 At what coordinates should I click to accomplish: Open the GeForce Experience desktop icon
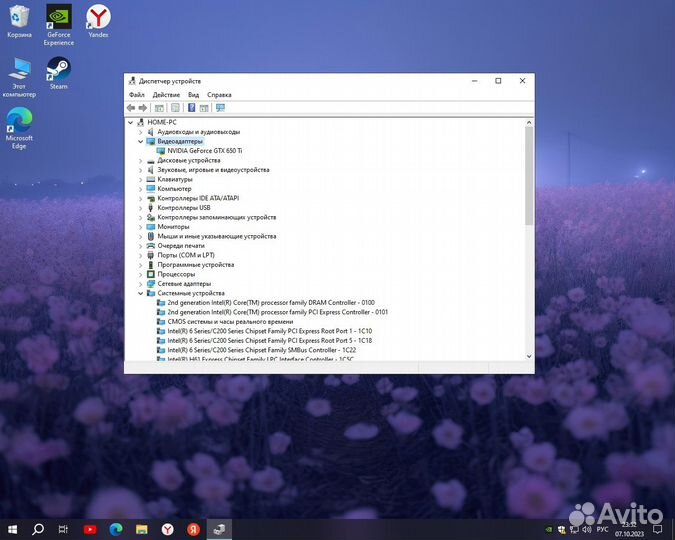pyautogui.click(x=58, y=24)
